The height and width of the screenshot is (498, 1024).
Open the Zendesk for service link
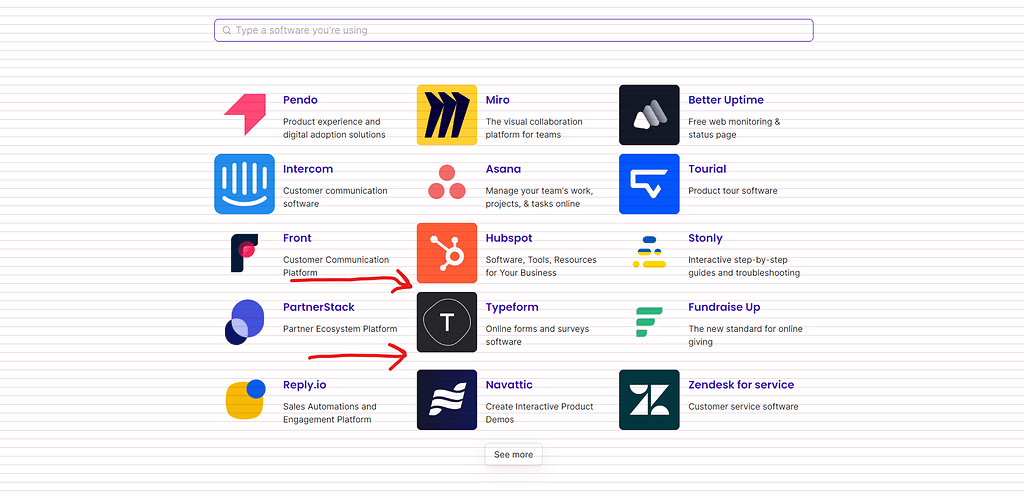click(x=741, y=385)
